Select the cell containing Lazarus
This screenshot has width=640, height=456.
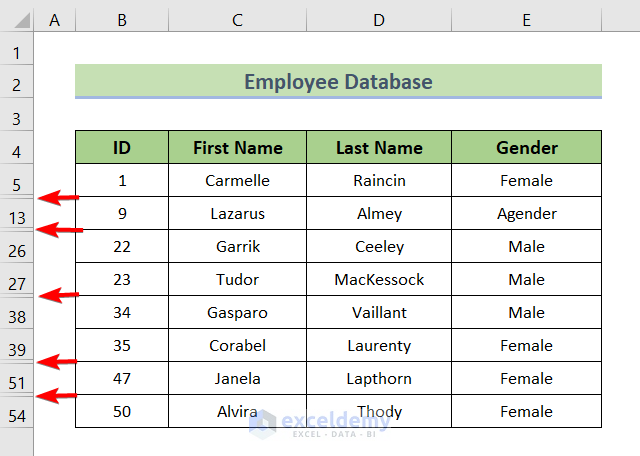tap(237, 213)
